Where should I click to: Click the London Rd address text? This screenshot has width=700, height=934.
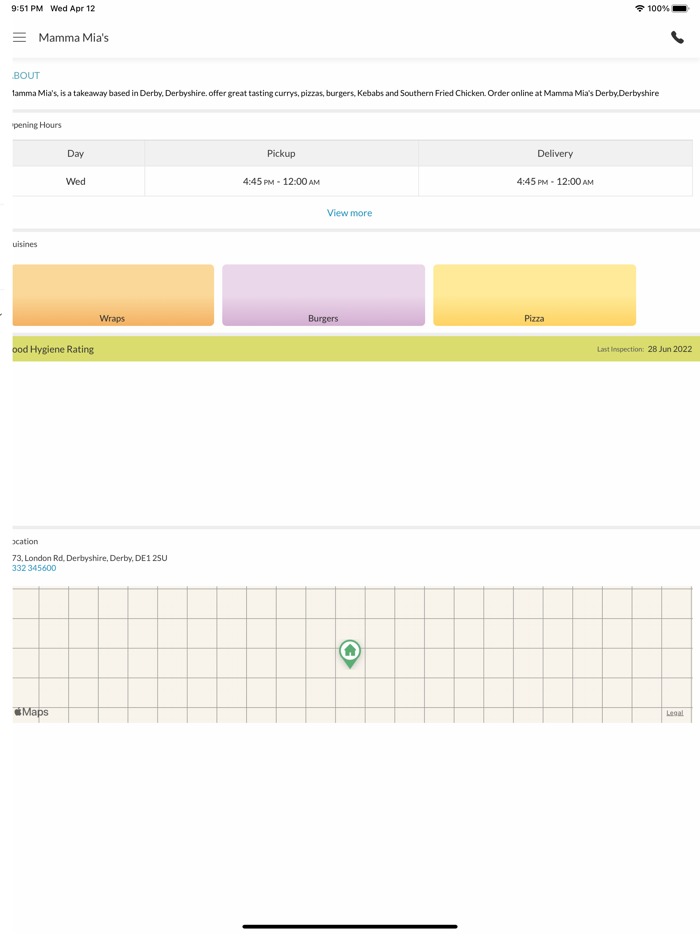pyautogui.click(x=89, y=558)
